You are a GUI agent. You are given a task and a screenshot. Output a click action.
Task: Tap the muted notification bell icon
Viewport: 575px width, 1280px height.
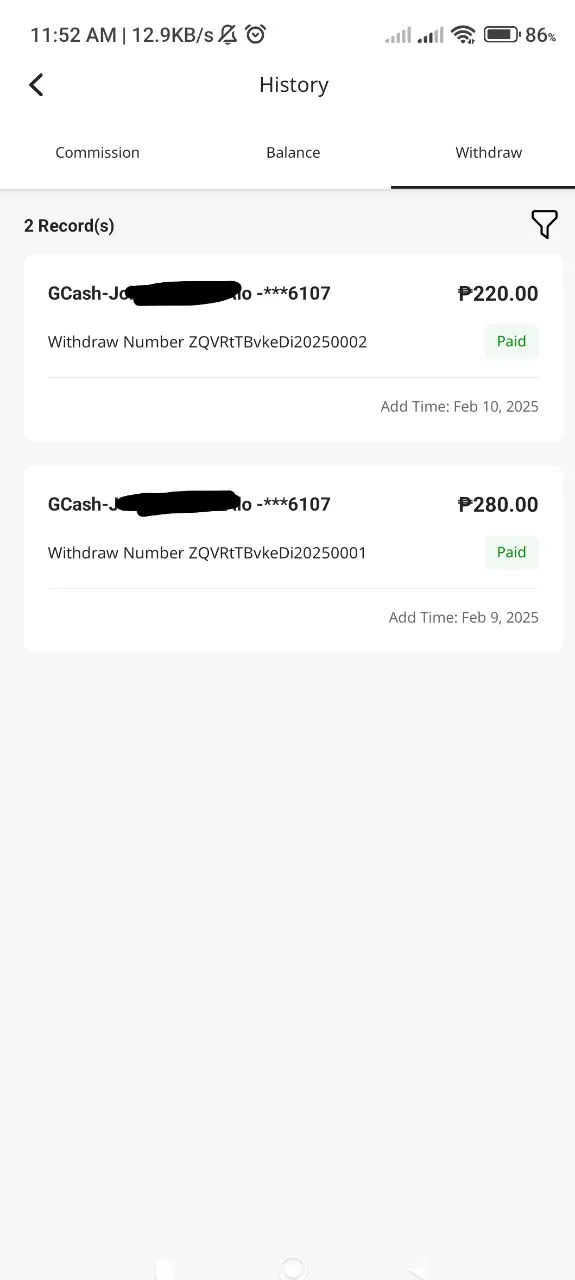[228, 35]
